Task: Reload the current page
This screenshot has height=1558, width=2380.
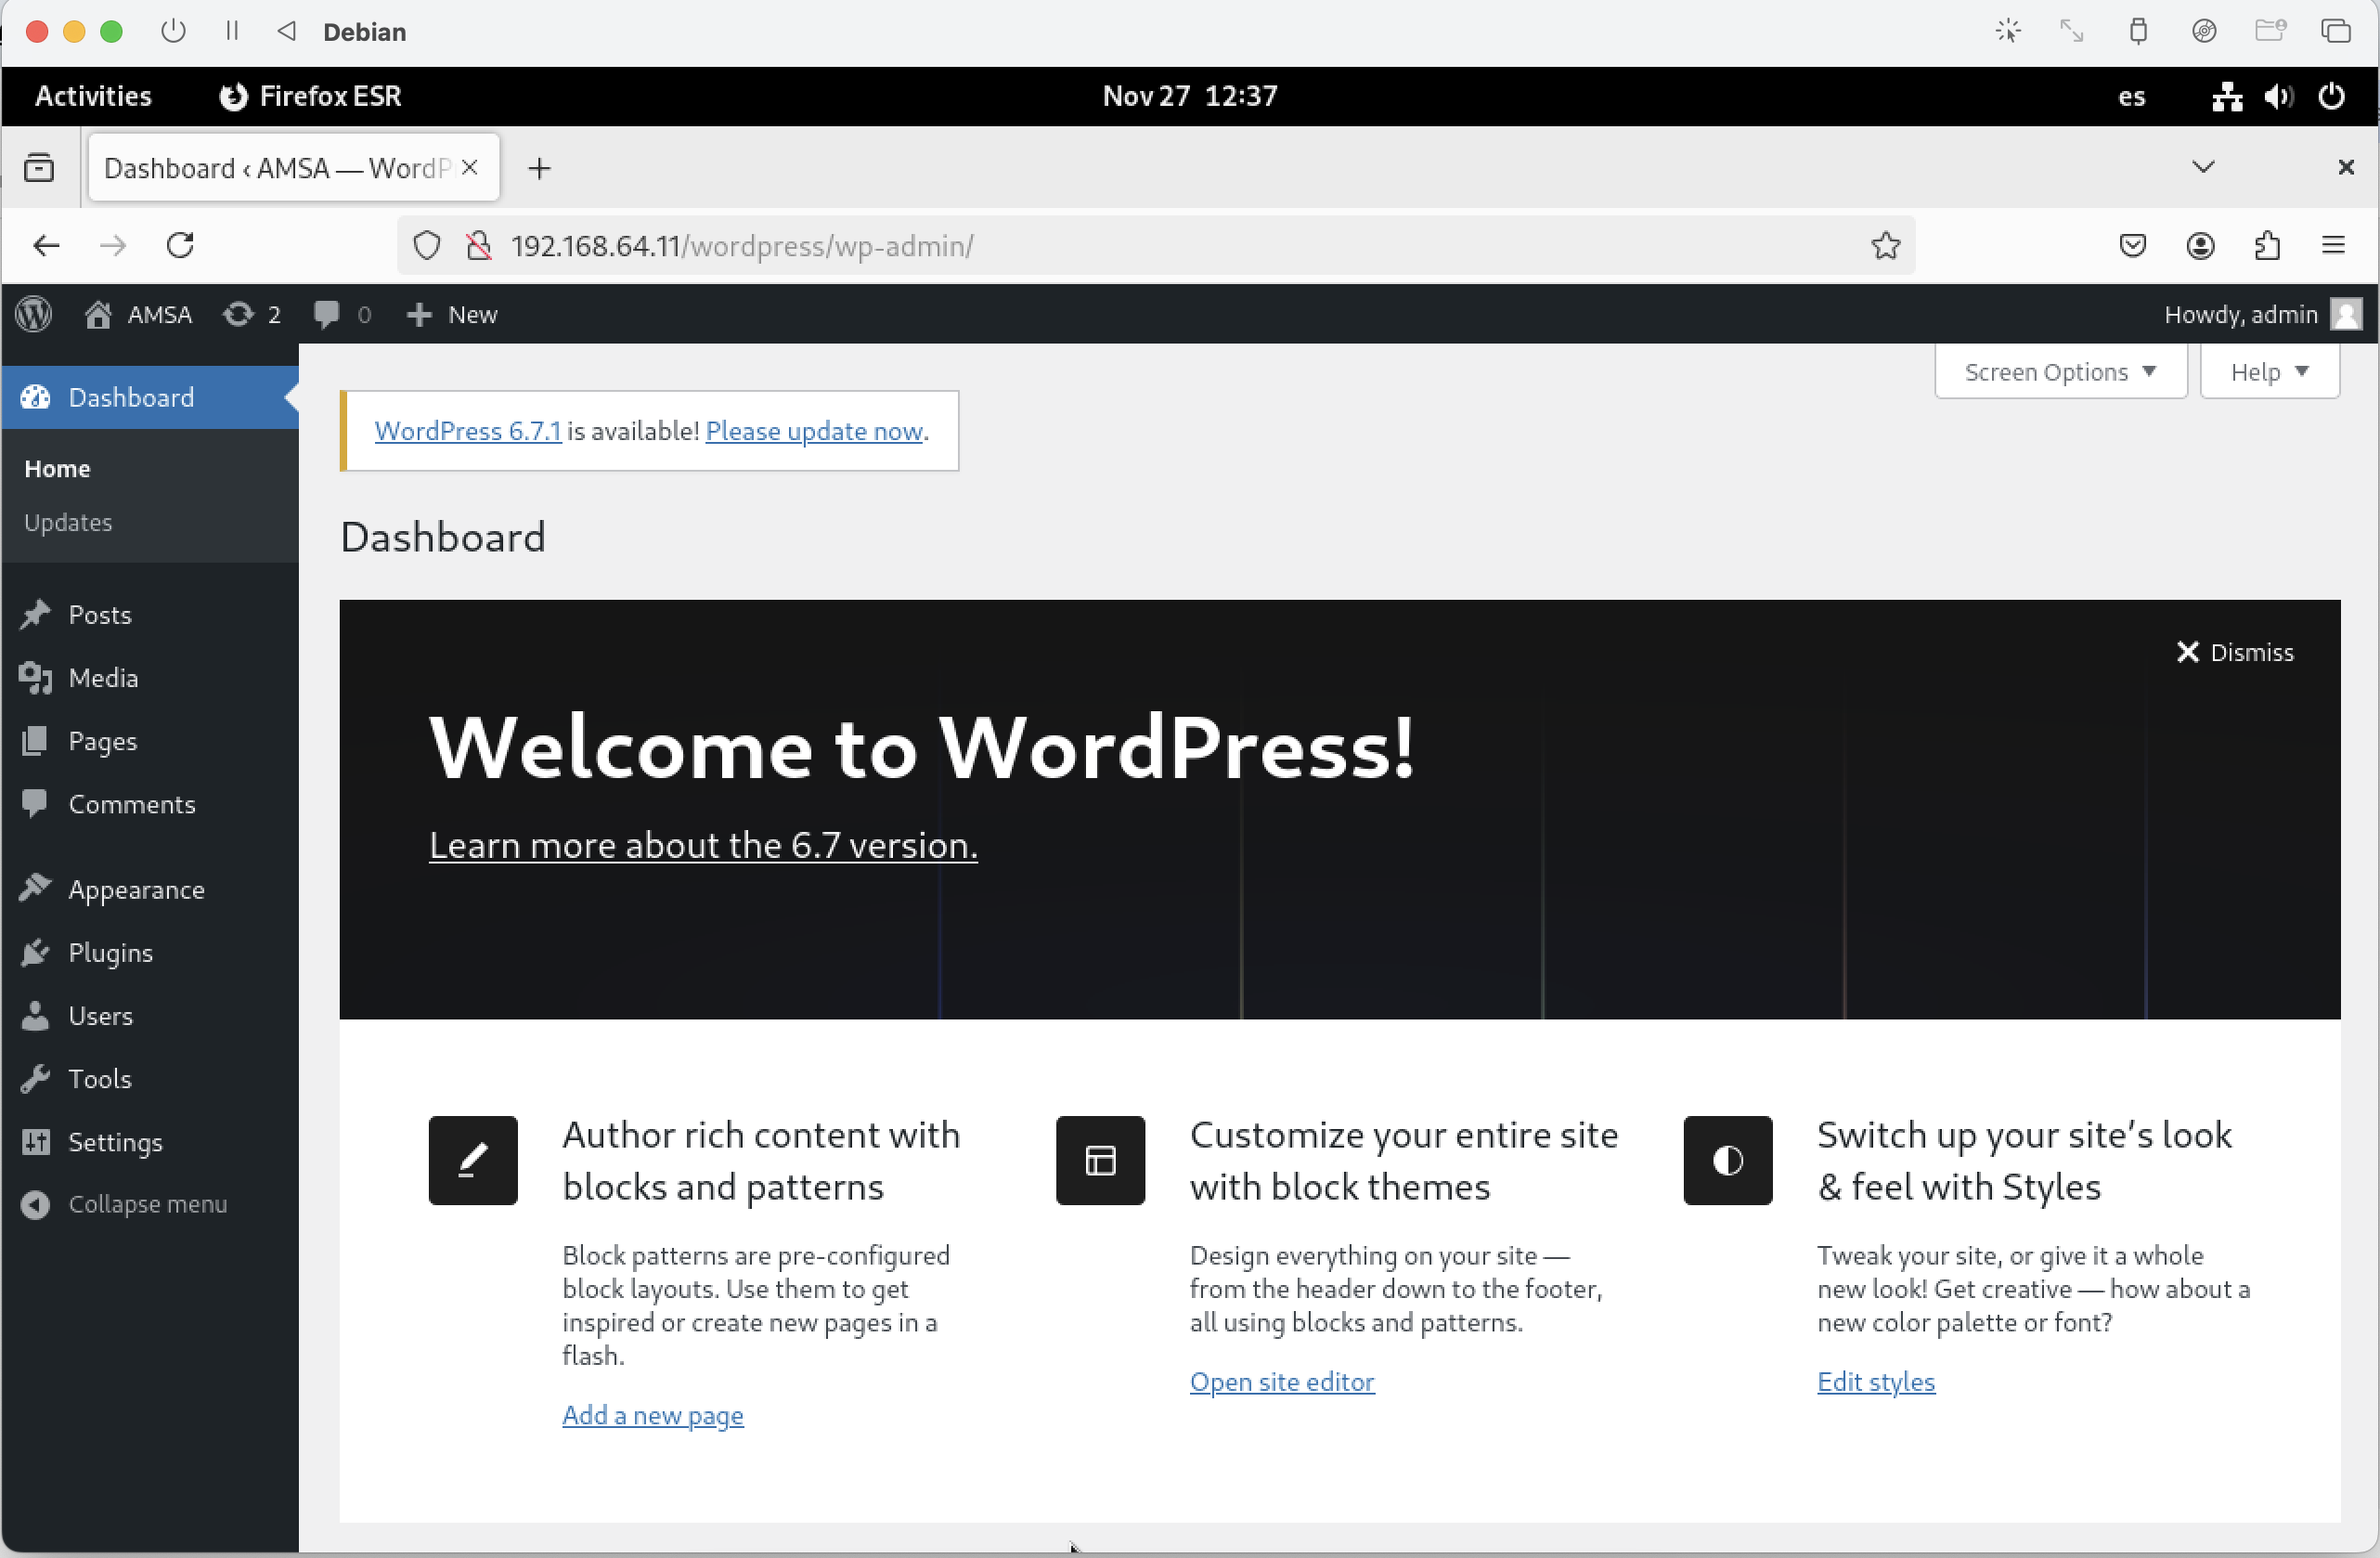Action: click(180, 245)
